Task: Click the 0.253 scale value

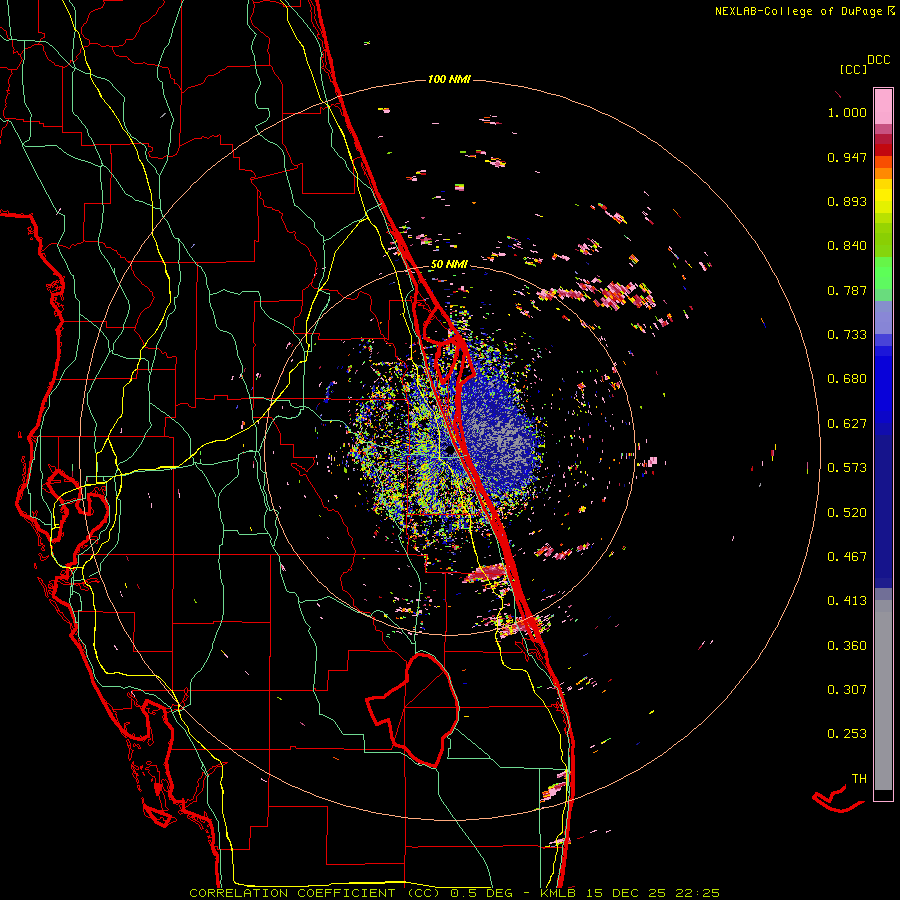Action: (847, 734)
